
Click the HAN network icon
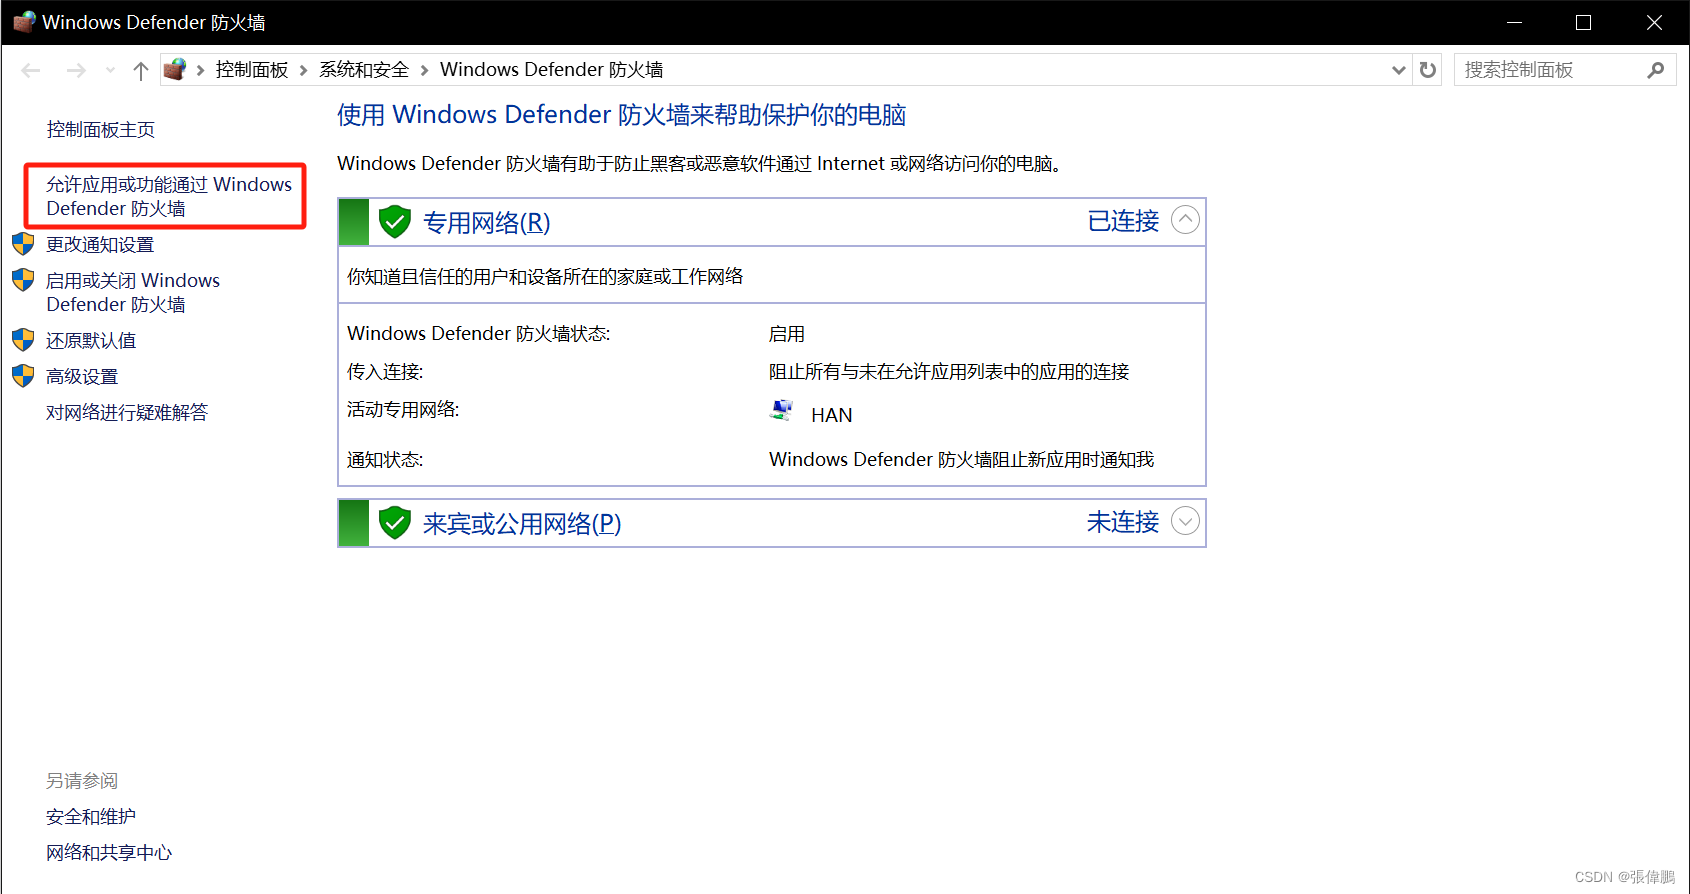[x=782, y=411]
